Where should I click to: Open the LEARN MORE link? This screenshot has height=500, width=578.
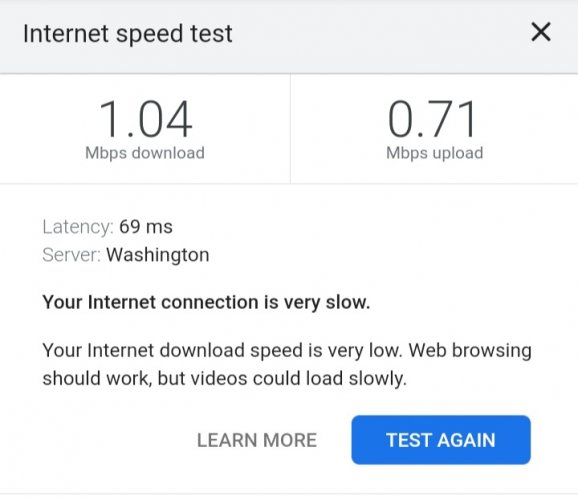point(257,440)
